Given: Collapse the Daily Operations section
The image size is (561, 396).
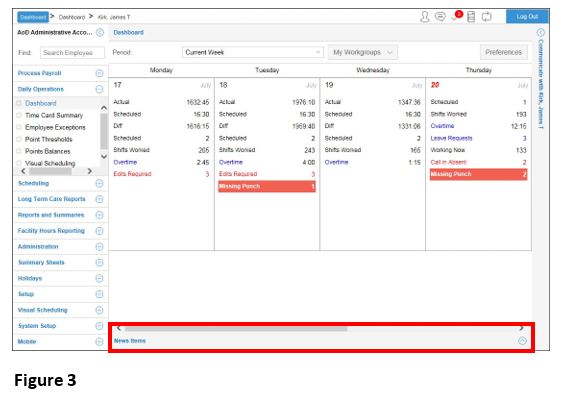Looking at the screenshot, I should pos(99,89).
